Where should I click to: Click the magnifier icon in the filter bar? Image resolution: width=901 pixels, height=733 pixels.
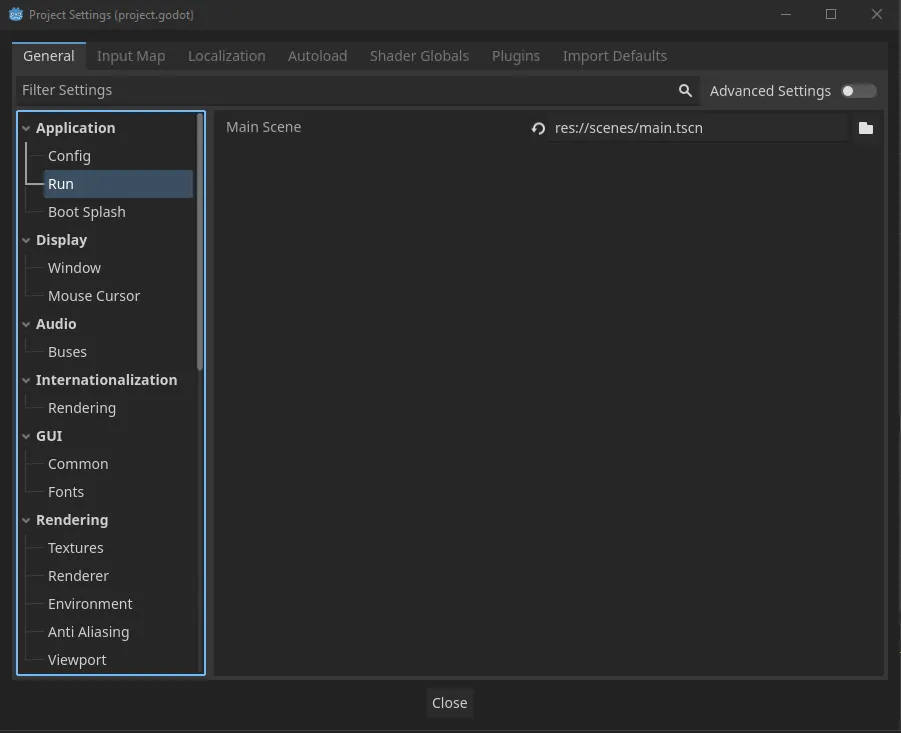[685, 90]
